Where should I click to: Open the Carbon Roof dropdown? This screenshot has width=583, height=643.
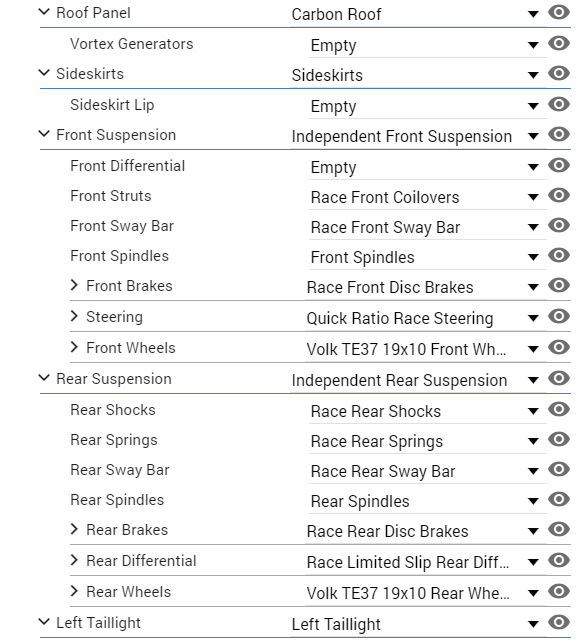click(x=418, y=14)
